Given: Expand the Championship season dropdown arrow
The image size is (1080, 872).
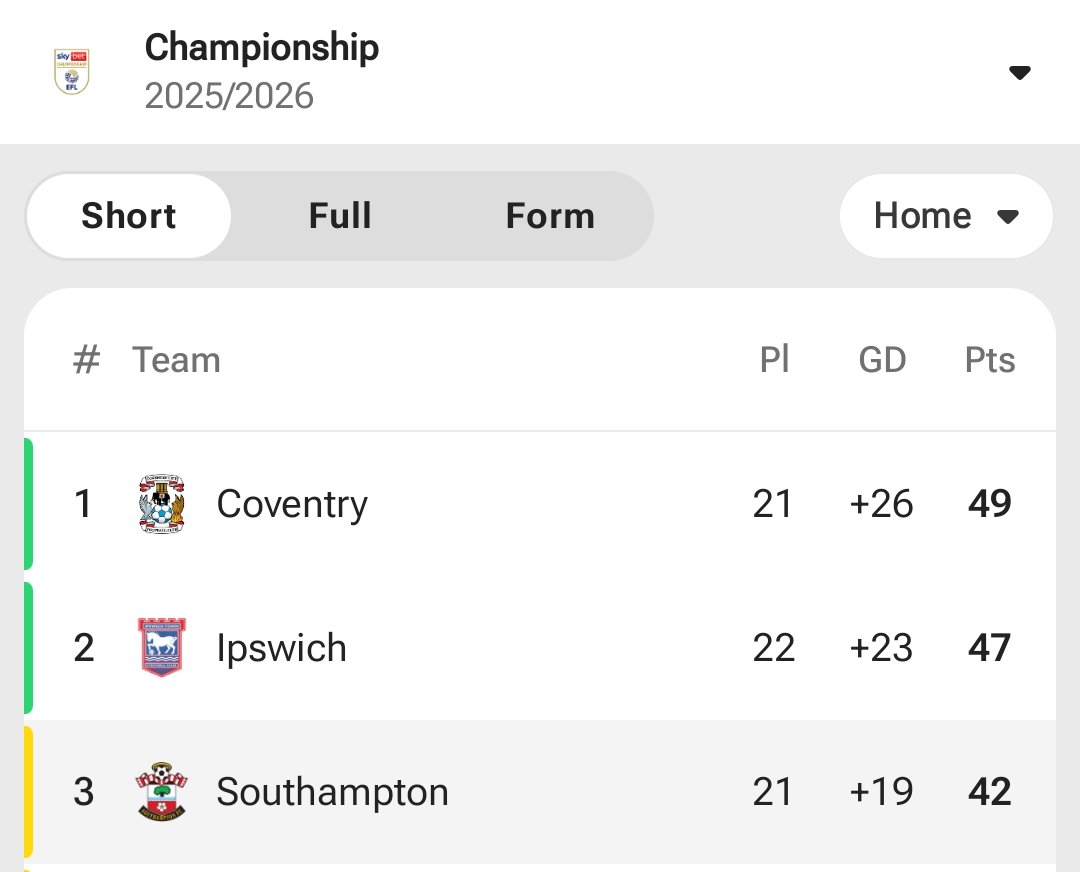Looking at the screenshot, I should [x=1019, y=72].
